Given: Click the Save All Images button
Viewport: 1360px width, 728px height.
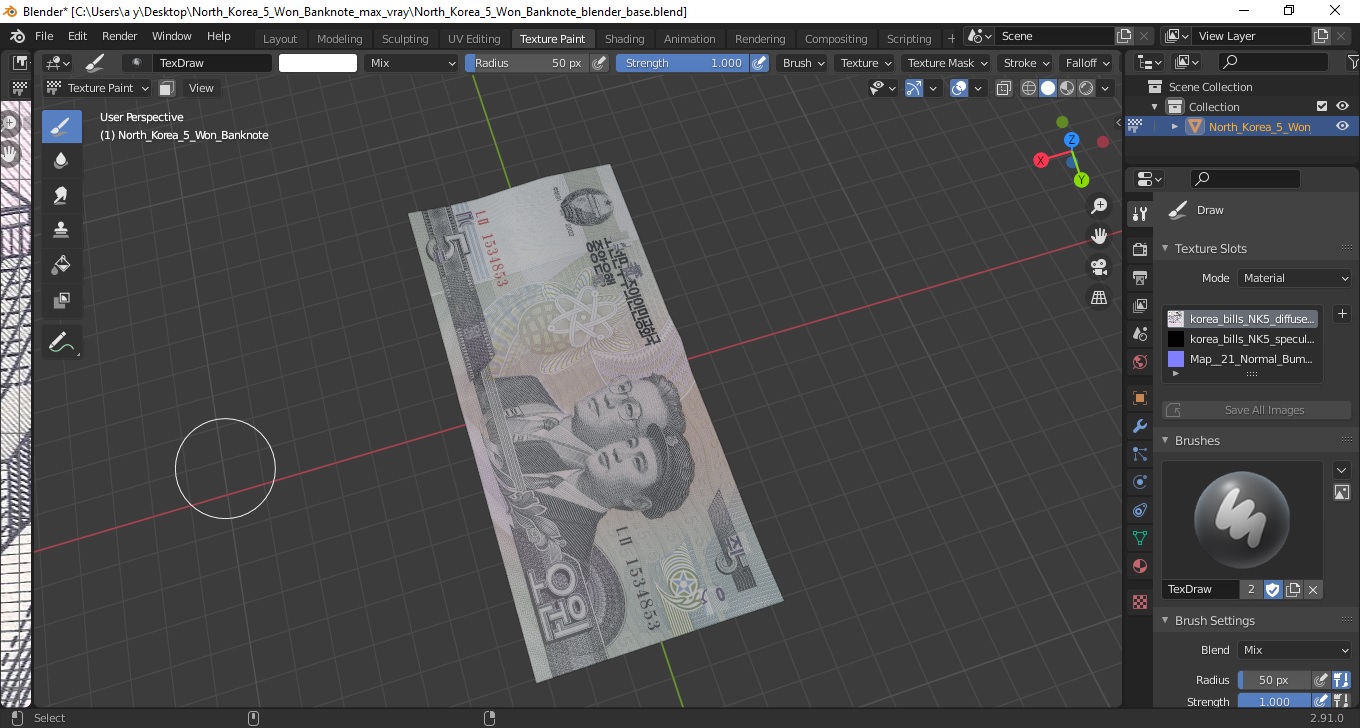Looking at the screenshot, I should coord(1256,410).
